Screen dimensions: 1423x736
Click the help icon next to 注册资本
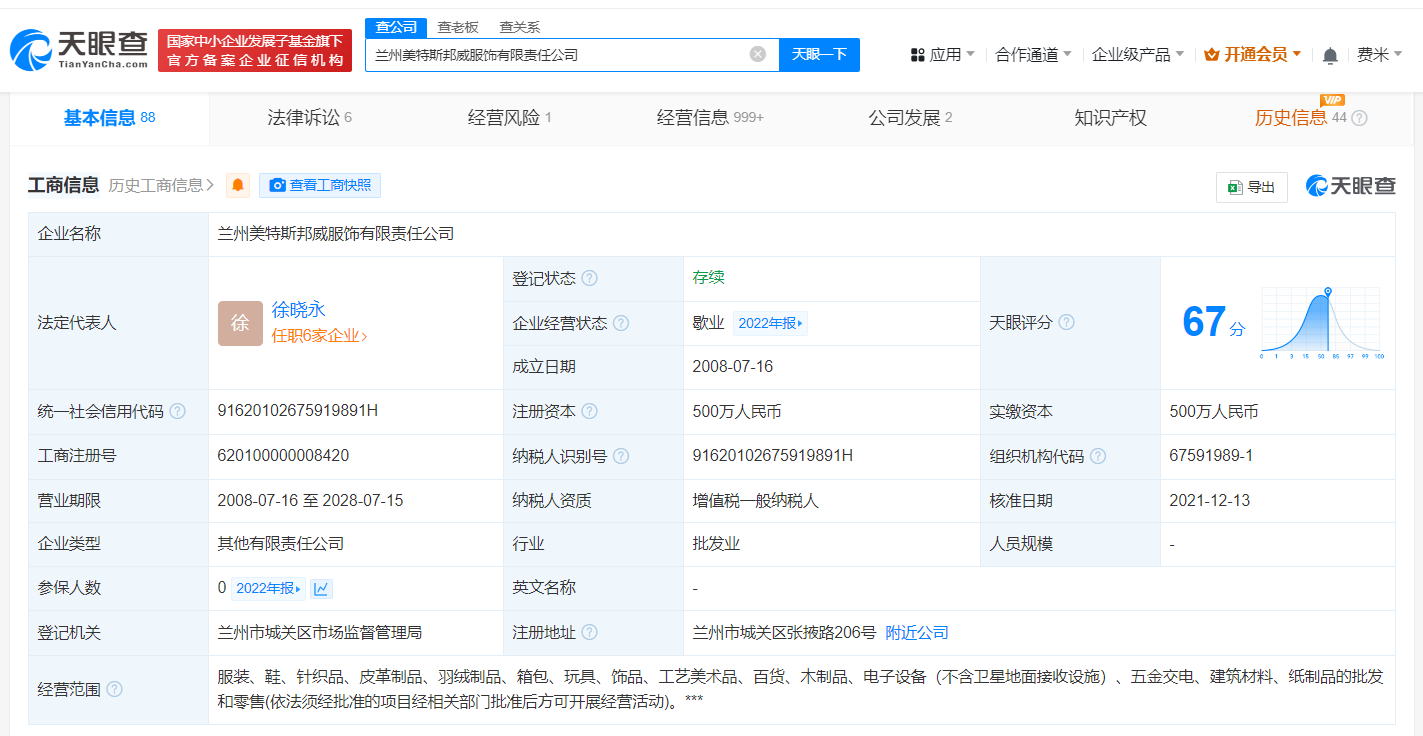point(590,411)
